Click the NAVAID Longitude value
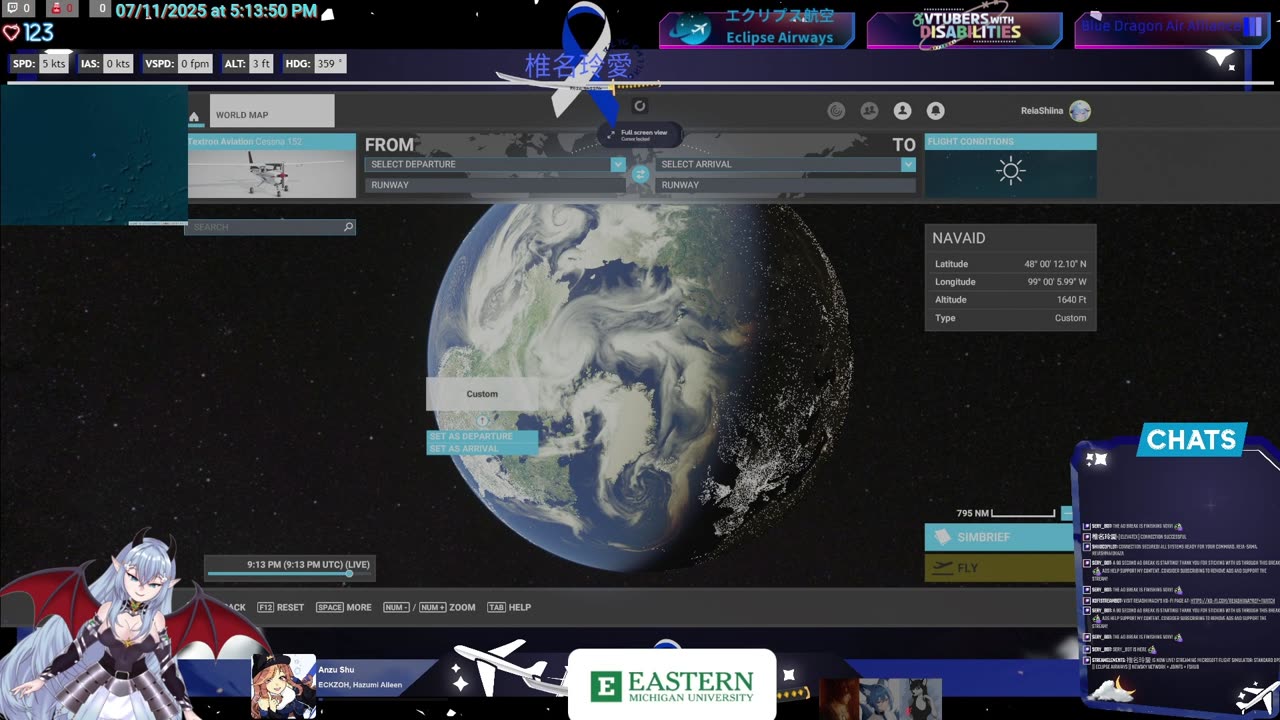This screenshot has width=1280, height=720. [x=1057, y=282]
